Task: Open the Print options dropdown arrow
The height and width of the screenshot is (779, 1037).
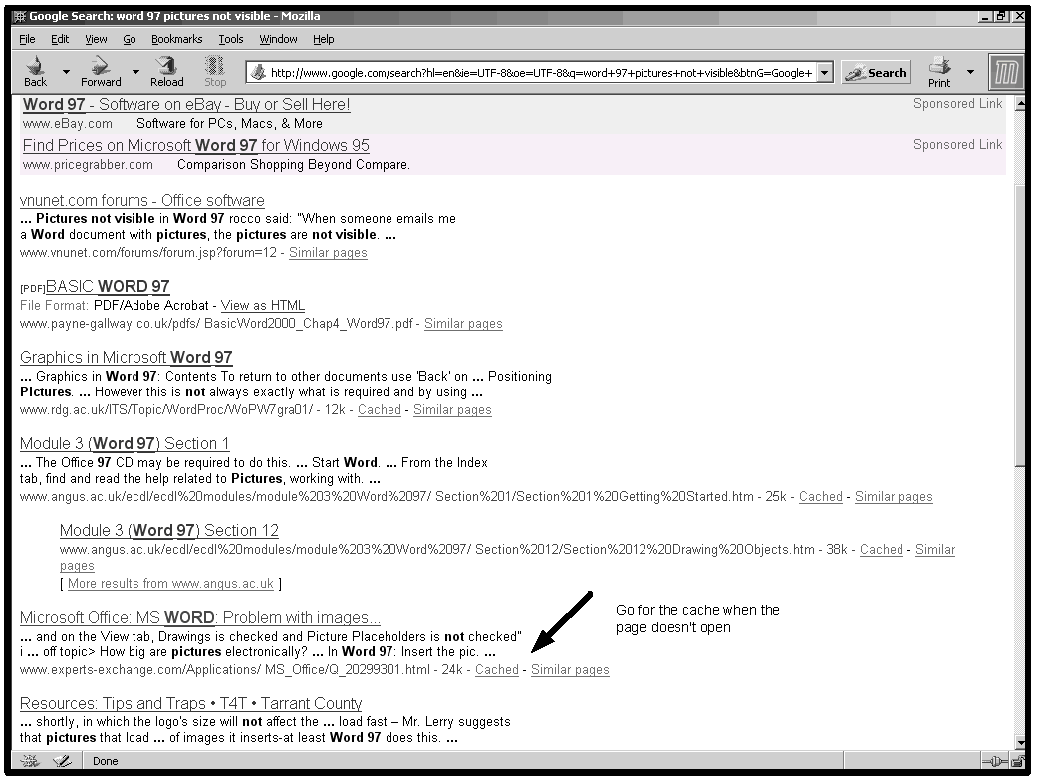Action: 969,72
